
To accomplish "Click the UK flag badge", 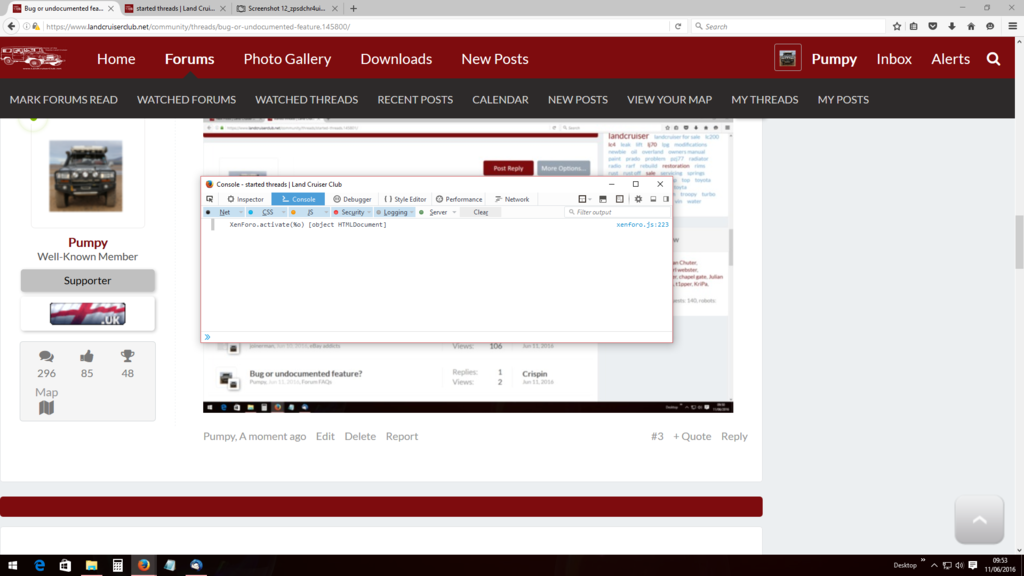I will pyautogui.click(x=88, y=314).
